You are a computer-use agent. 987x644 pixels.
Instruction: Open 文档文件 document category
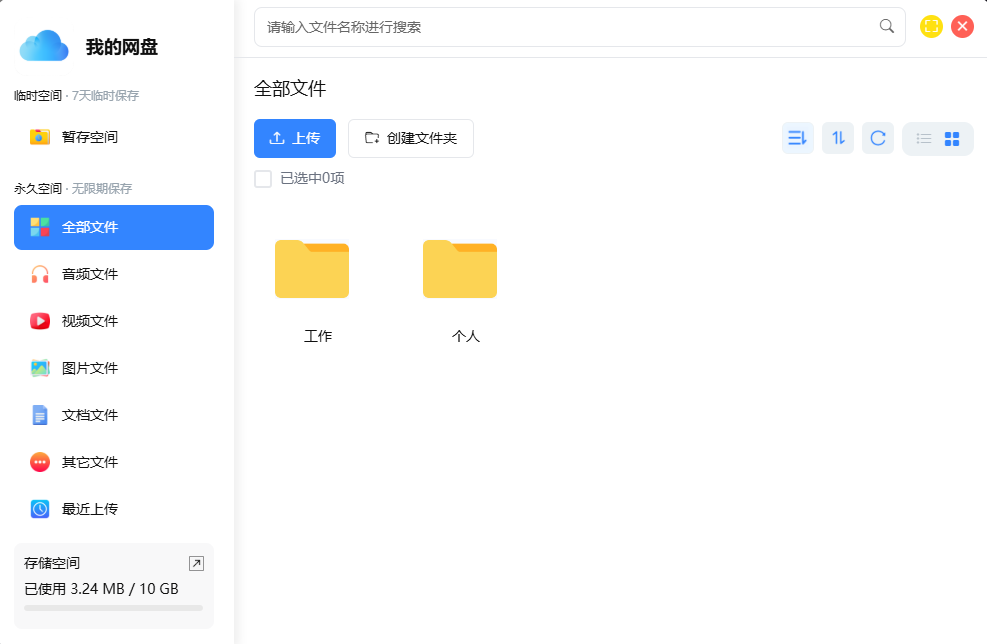[x=89, y=415]
